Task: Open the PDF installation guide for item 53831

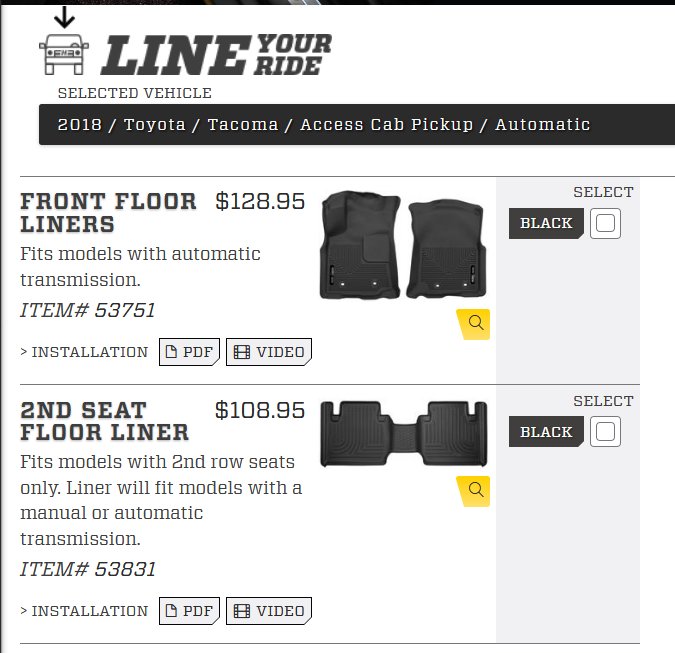Action: coord(189,610)
